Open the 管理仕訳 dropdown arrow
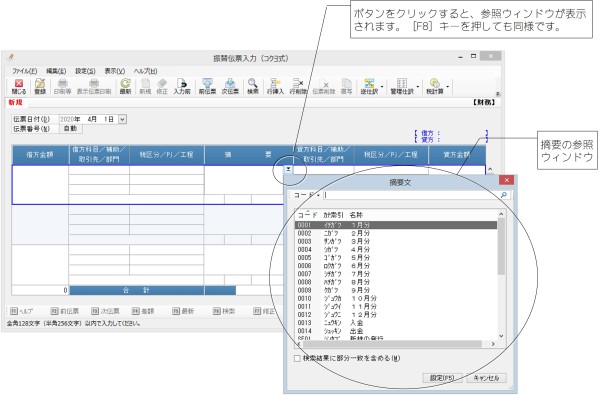The width and height of the screenshot is (600, 395). pos(417,87)
